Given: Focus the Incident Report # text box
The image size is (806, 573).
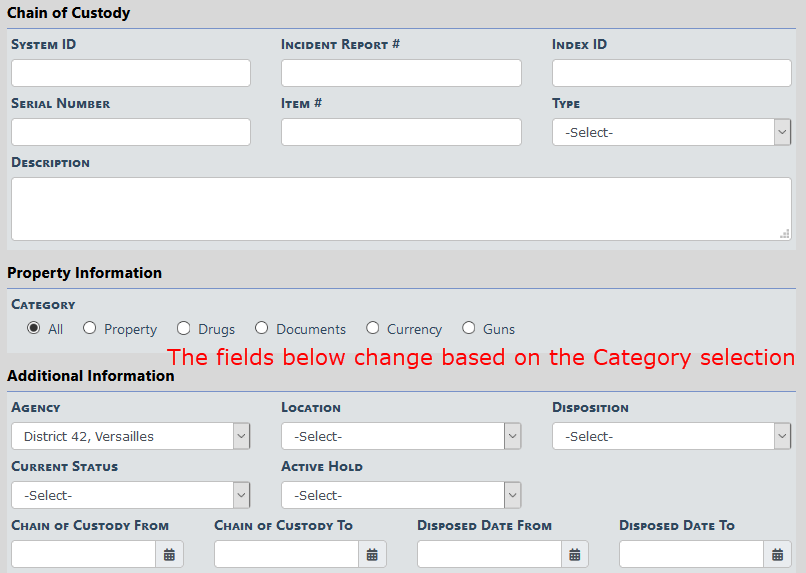Looking at the screenshot, I should point(400,73).
